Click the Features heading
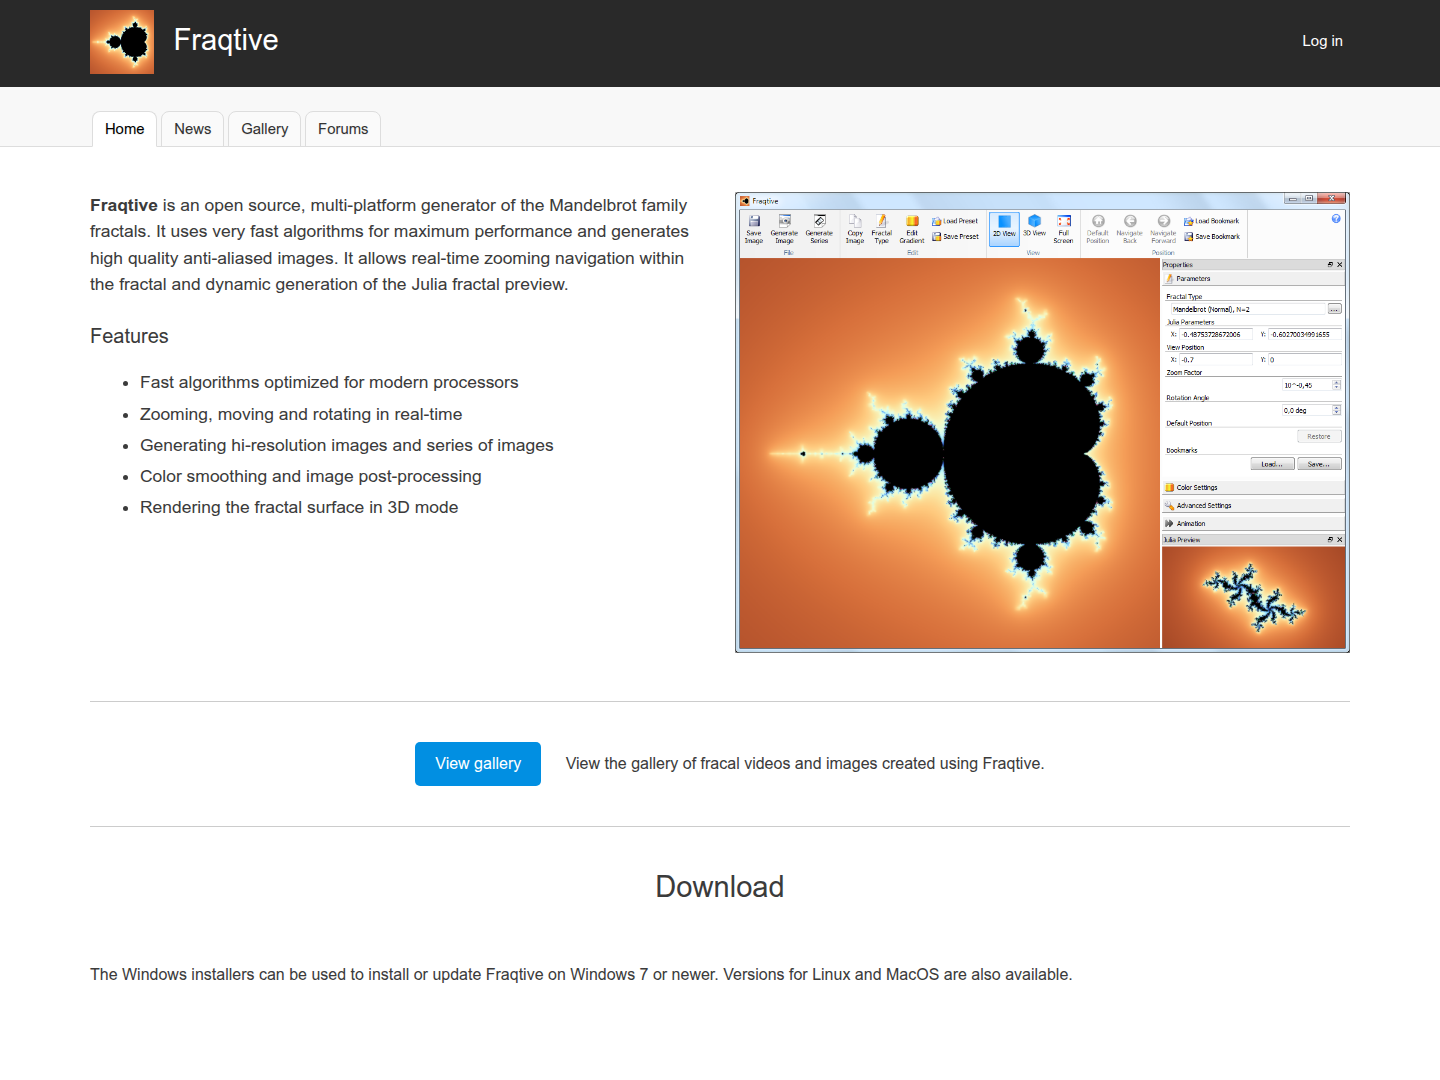 129,336
